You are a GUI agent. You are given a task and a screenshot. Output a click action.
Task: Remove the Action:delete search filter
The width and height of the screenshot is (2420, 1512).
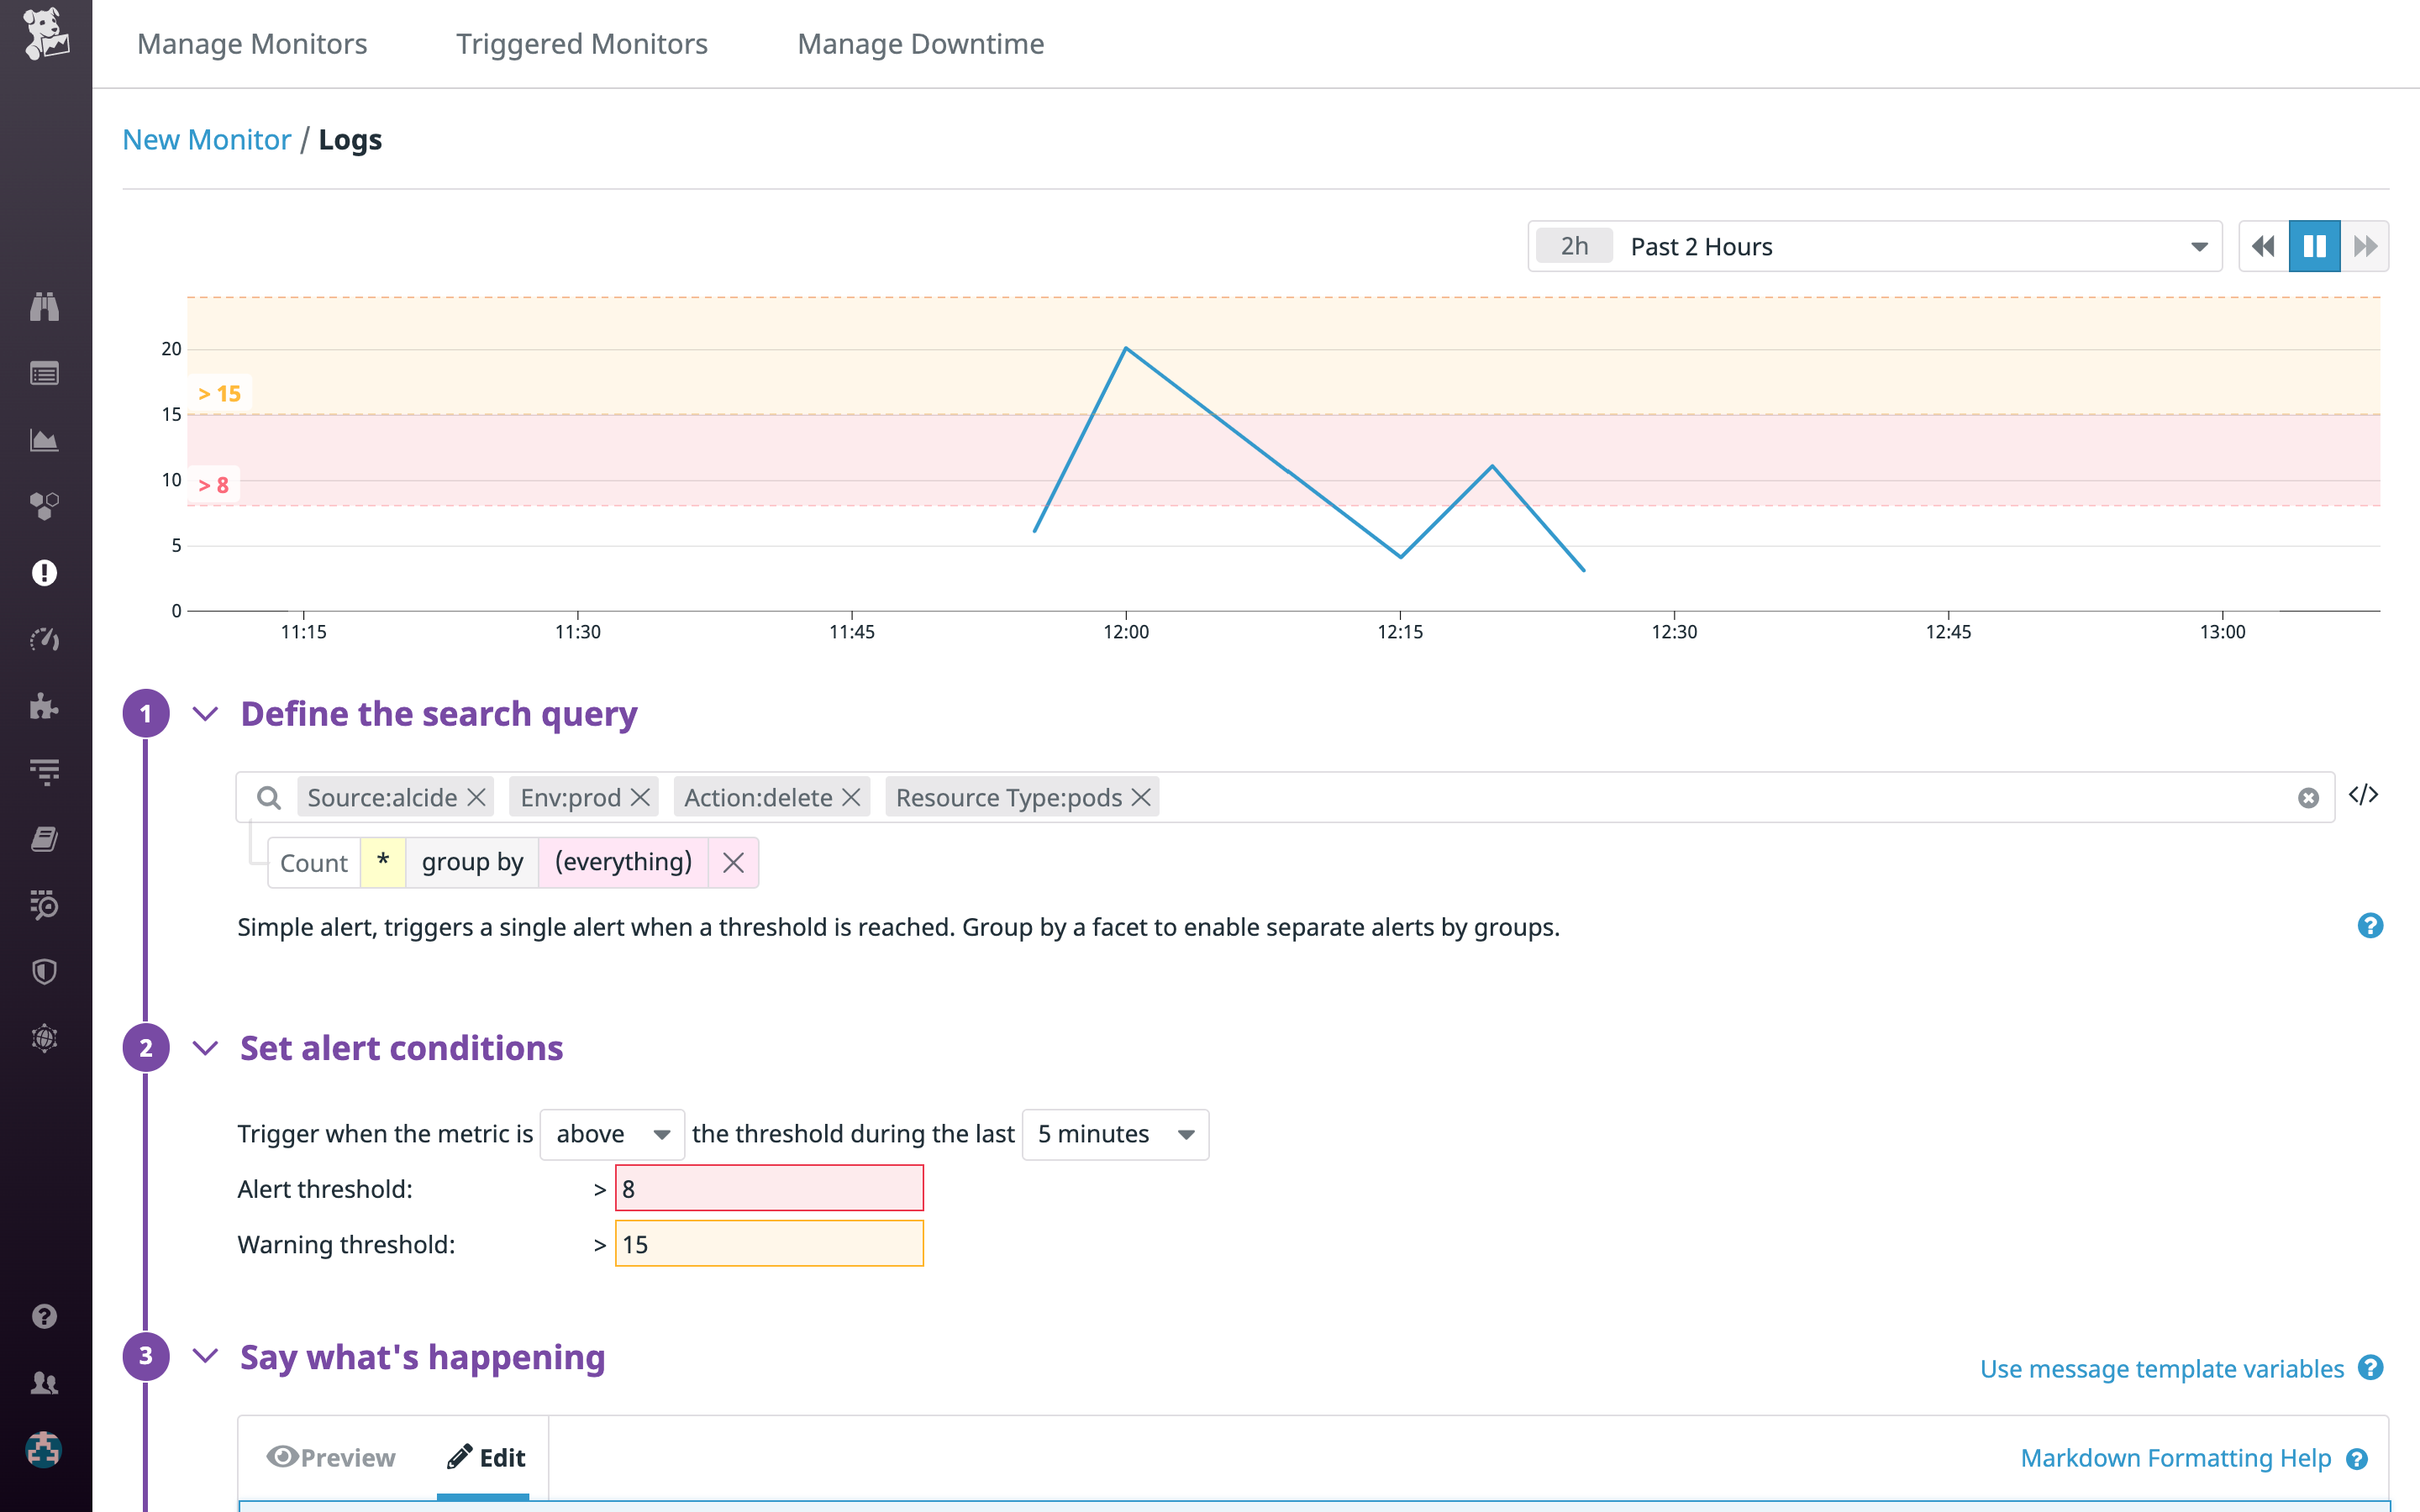(x=852, y=797)
